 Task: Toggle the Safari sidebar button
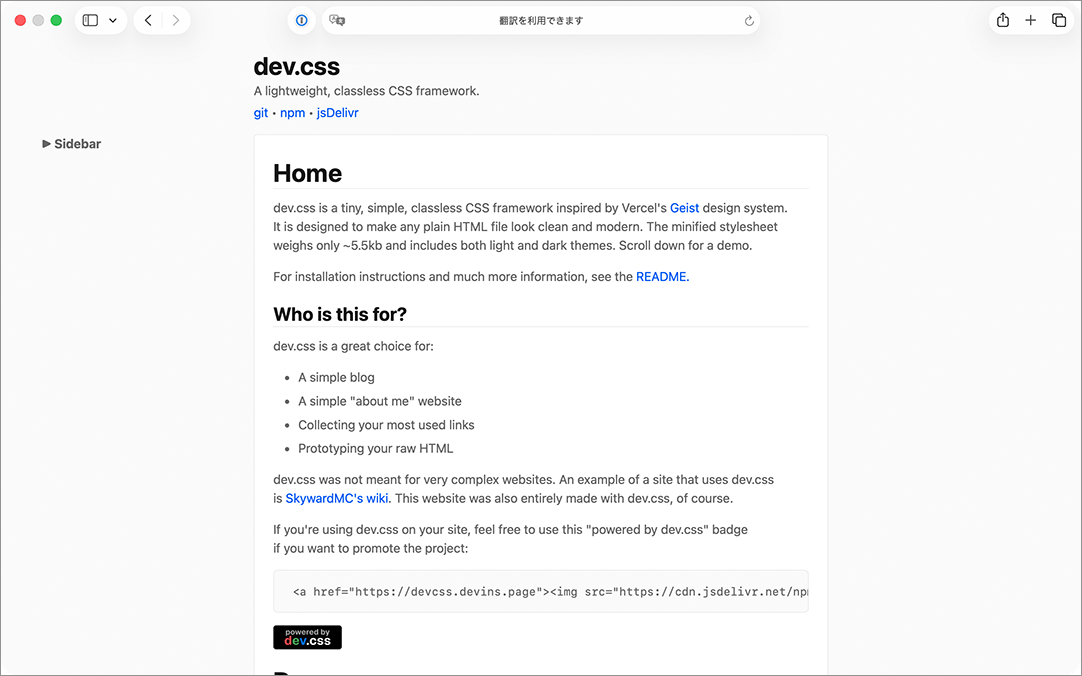tap(90, 21)
